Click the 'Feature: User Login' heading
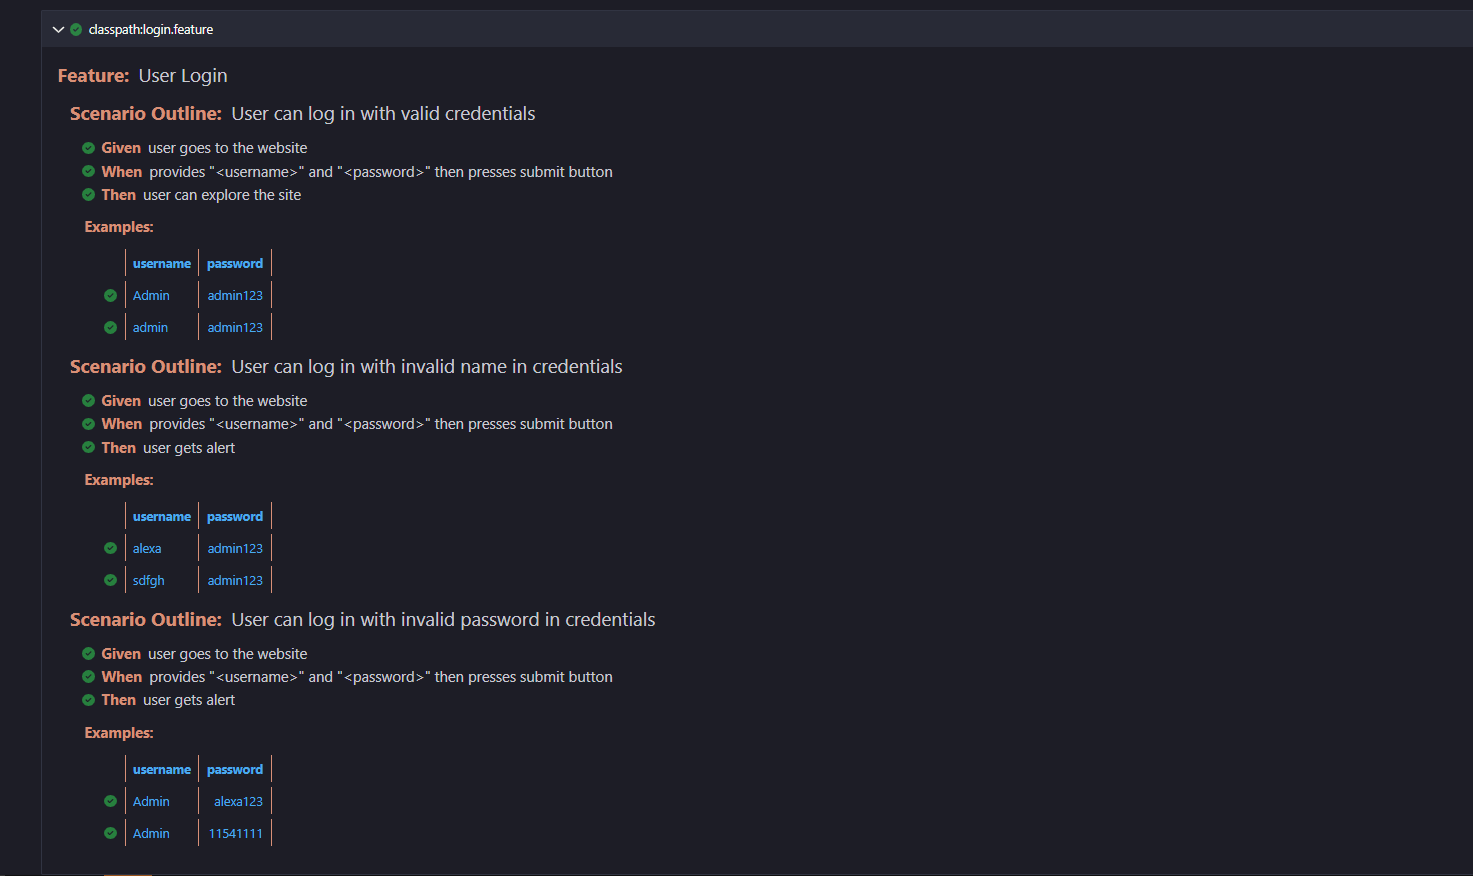This screenshot has height=876, width=1473. pyautogui.click(x=143, y=76)
